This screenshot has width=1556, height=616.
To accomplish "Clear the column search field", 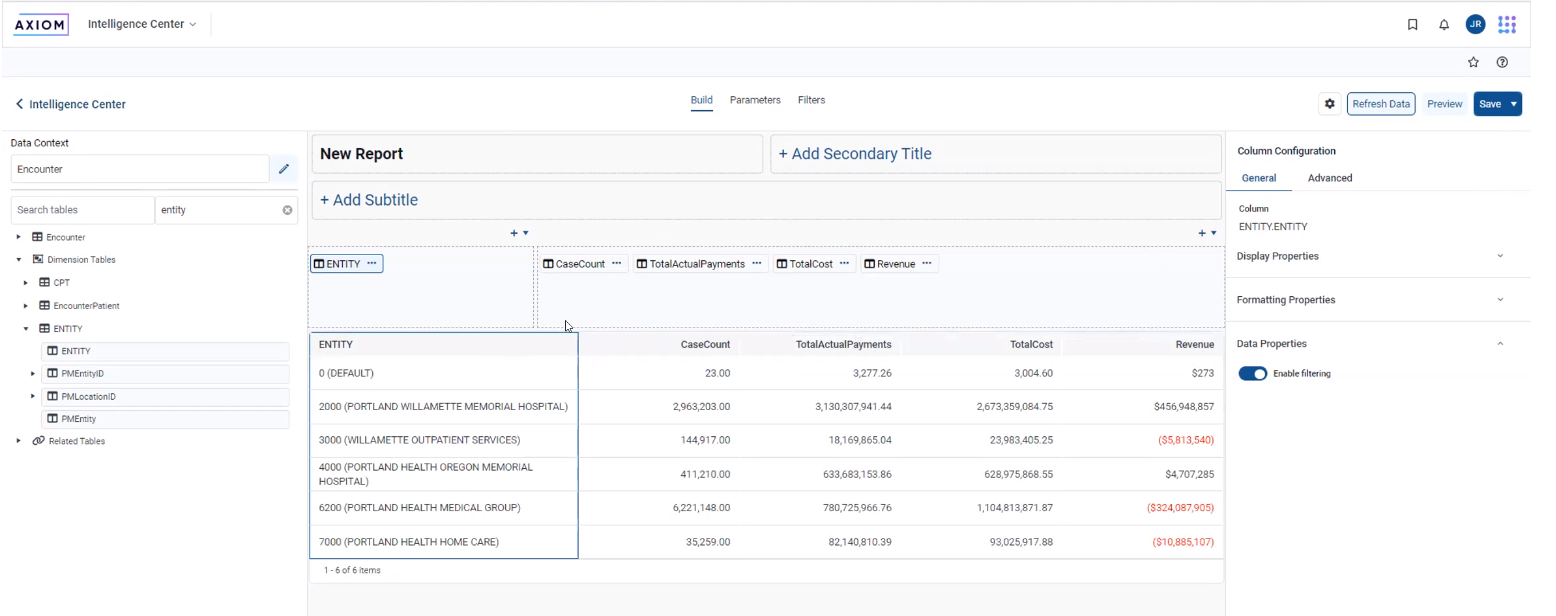I will [x=287, y=210].
